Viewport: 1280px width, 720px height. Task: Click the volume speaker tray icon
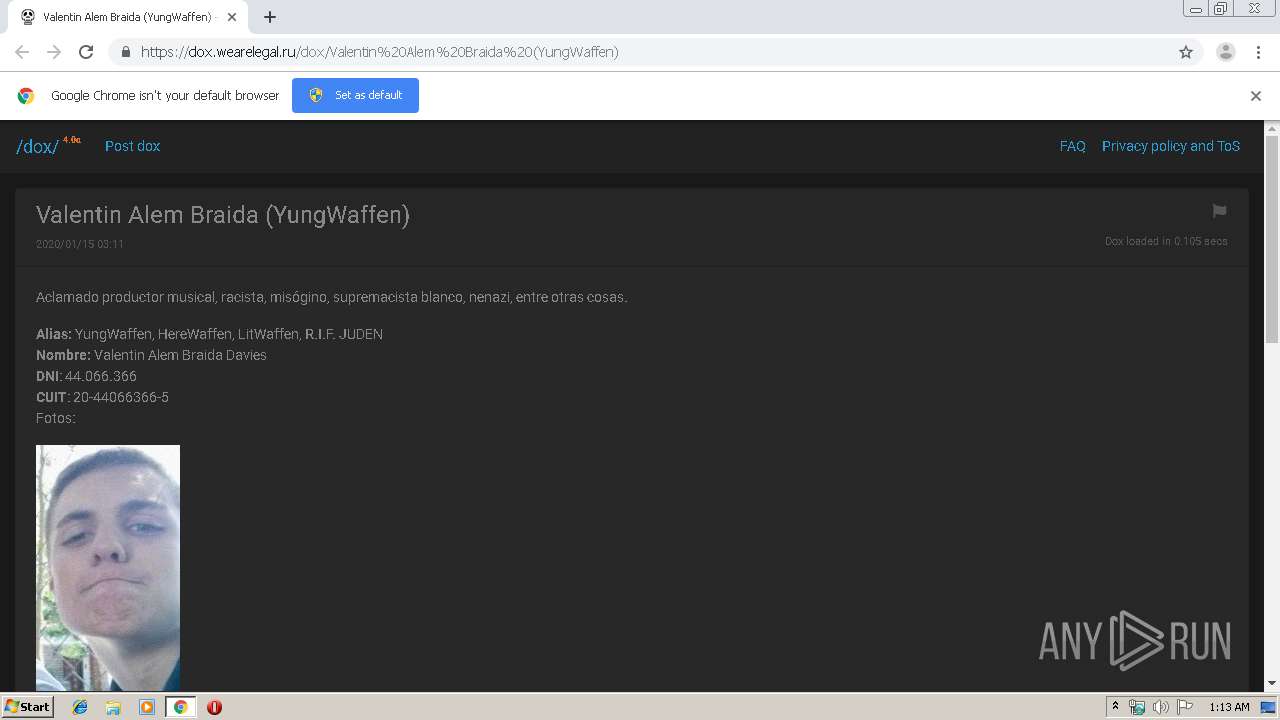(x=1160, y=707)
